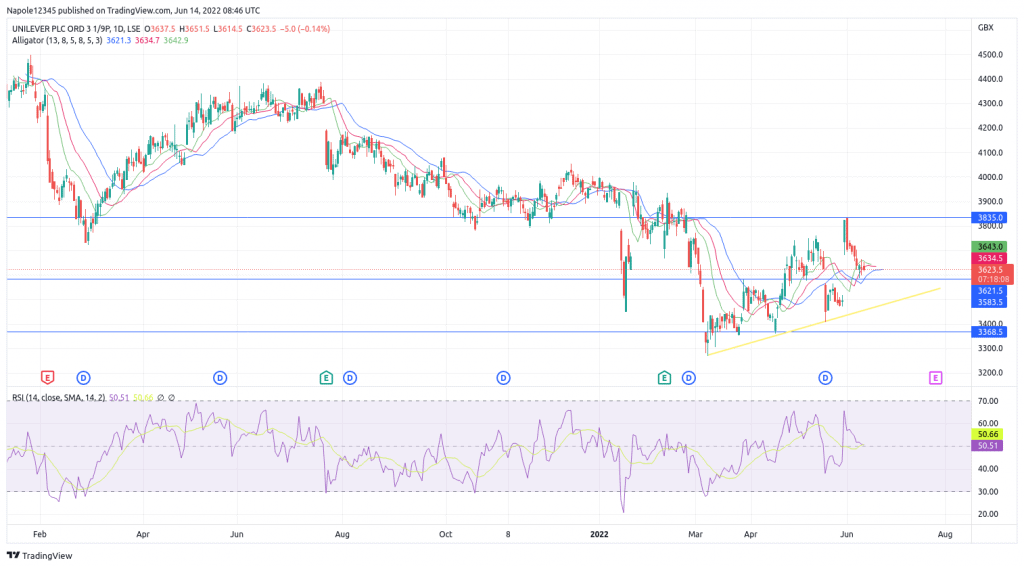Viewport: 1024px width, 567px height.
Task: Click the 30.00 RSI axis label
Action: click(x=988, y=491)
